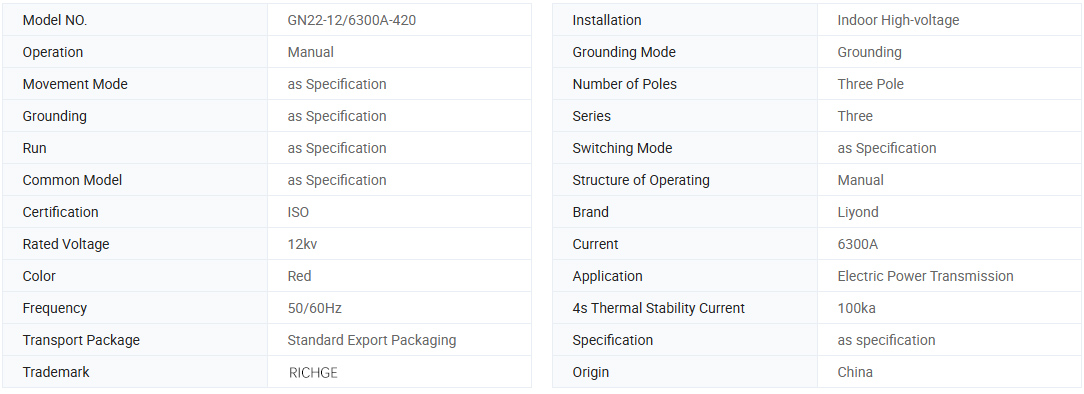Image resolution: width=1084 pixels, height=394 pixels.
Task: Click the Three Pole value
Action: pyautogui.click(x=870, y=84)
